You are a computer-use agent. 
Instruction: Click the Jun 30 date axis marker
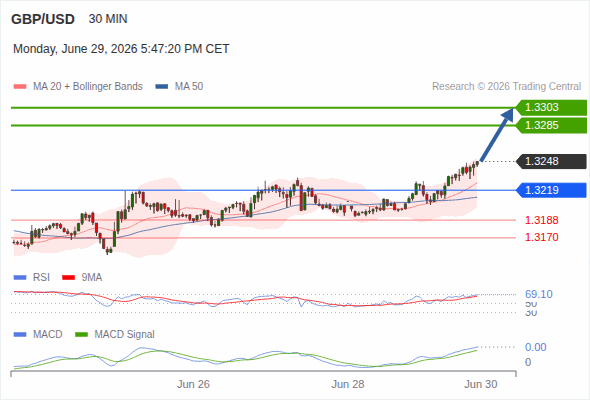point(481,384)
